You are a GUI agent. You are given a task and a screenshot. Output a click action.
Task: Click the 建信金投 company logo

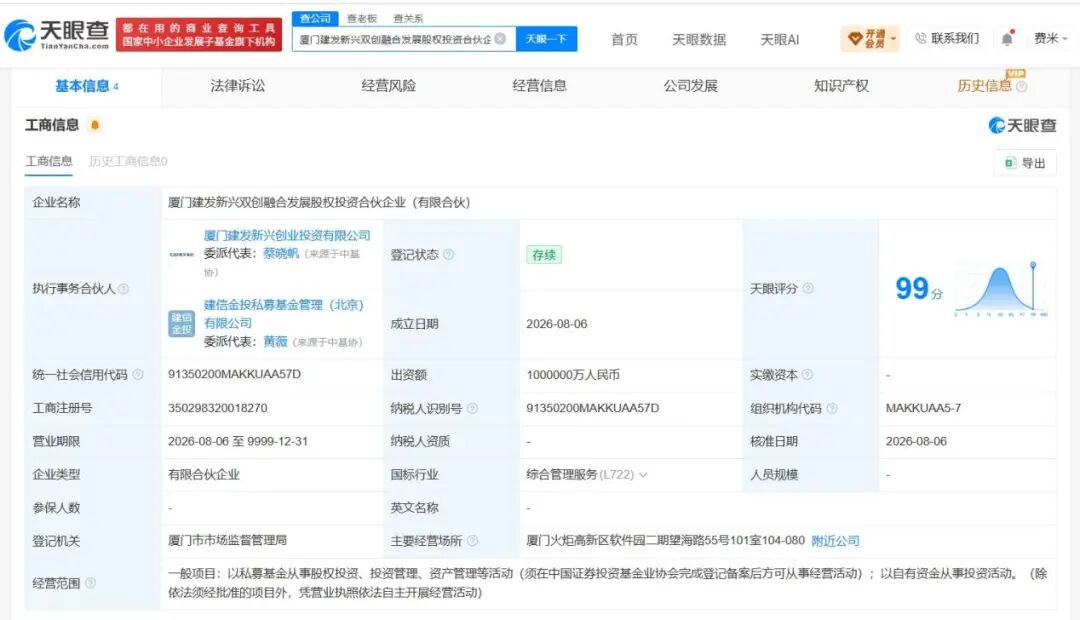182,323
